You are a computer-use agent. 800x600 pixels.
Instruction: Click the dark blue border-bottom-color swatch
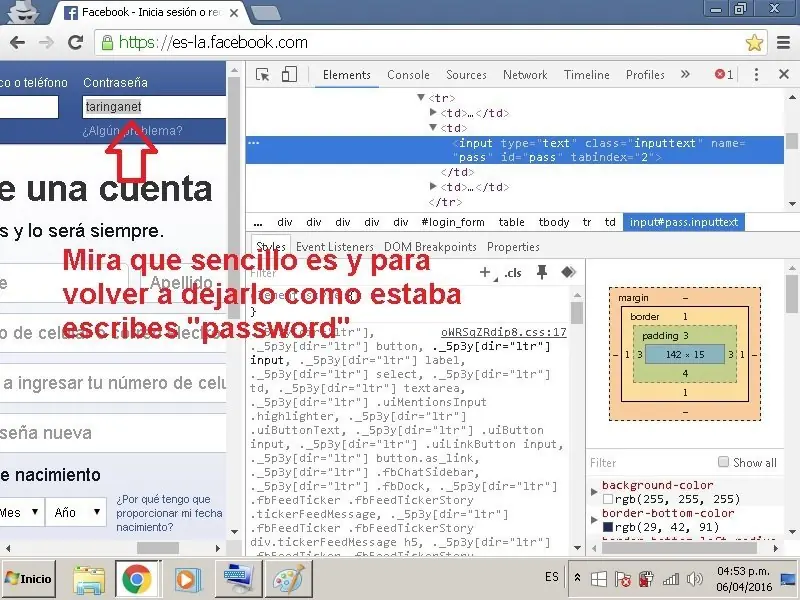click(608, 527)
